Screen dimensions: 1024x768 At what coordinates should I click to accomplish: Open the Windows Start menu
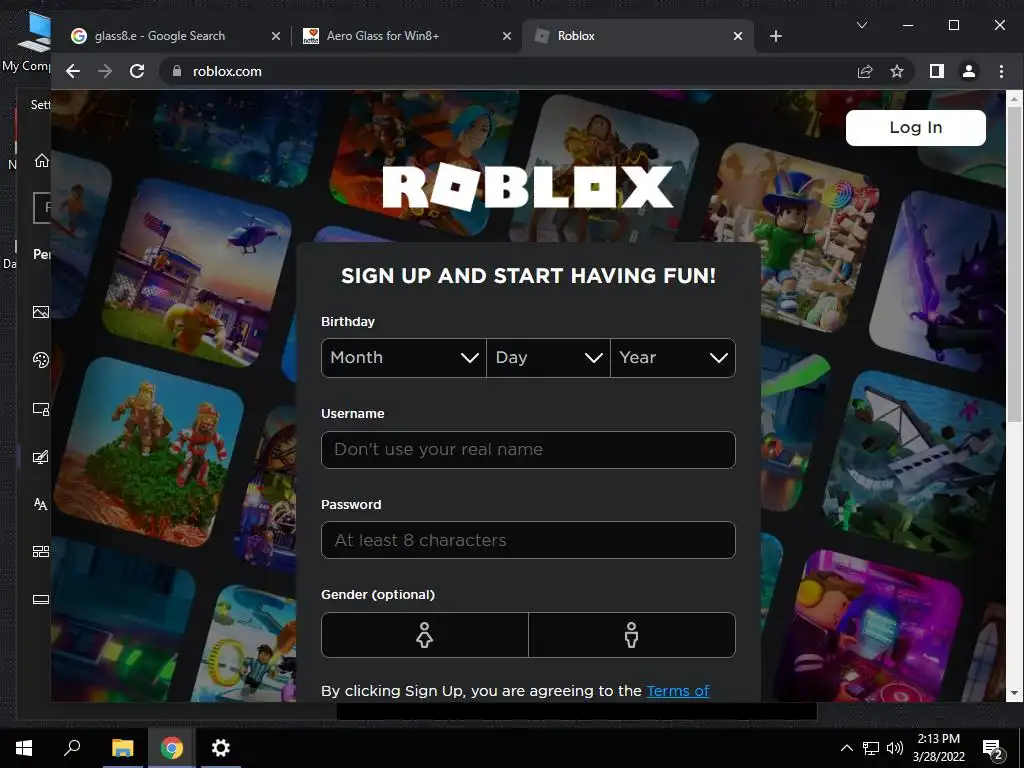pos(24,748)
